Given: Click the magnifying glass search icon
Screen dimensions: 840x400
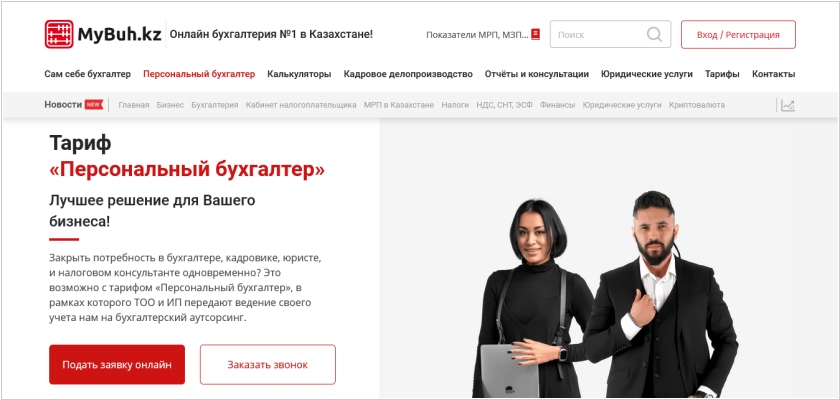Looking at the screenshot, I should pos(654,35).
